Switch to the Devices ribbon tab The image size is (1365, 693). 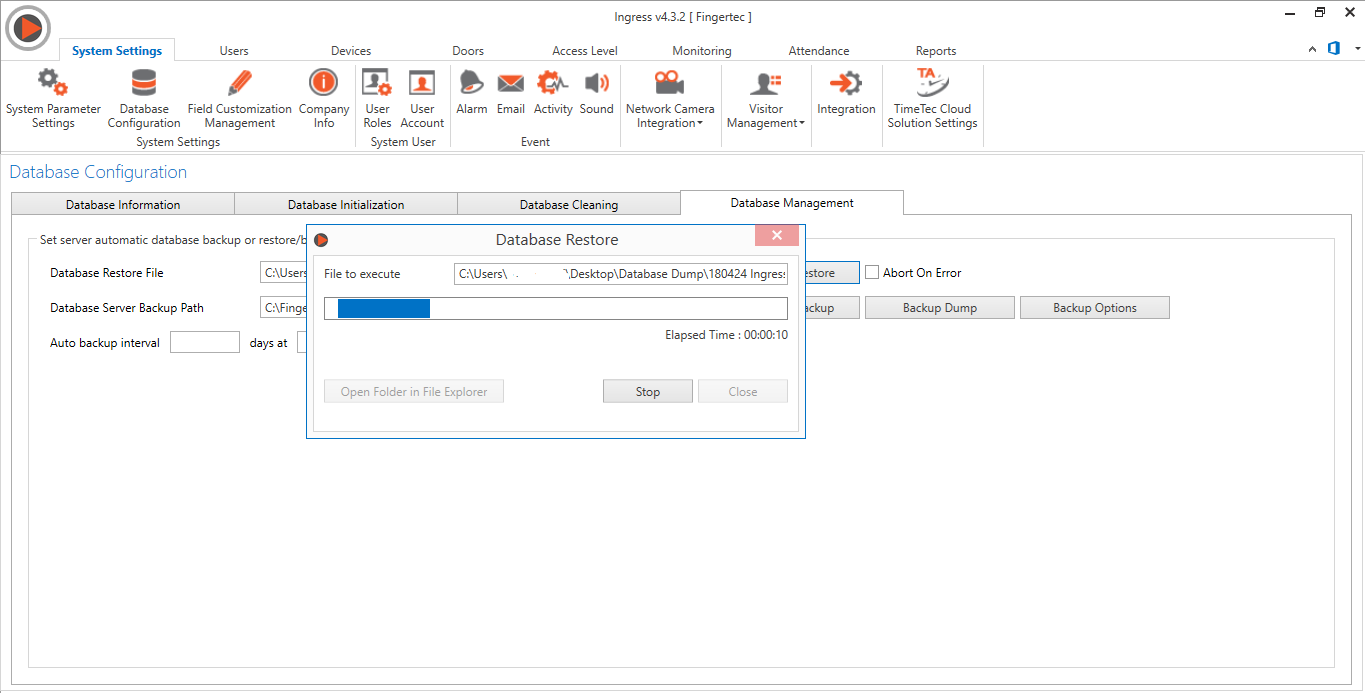pyautogui.click(x=351, y=51)
